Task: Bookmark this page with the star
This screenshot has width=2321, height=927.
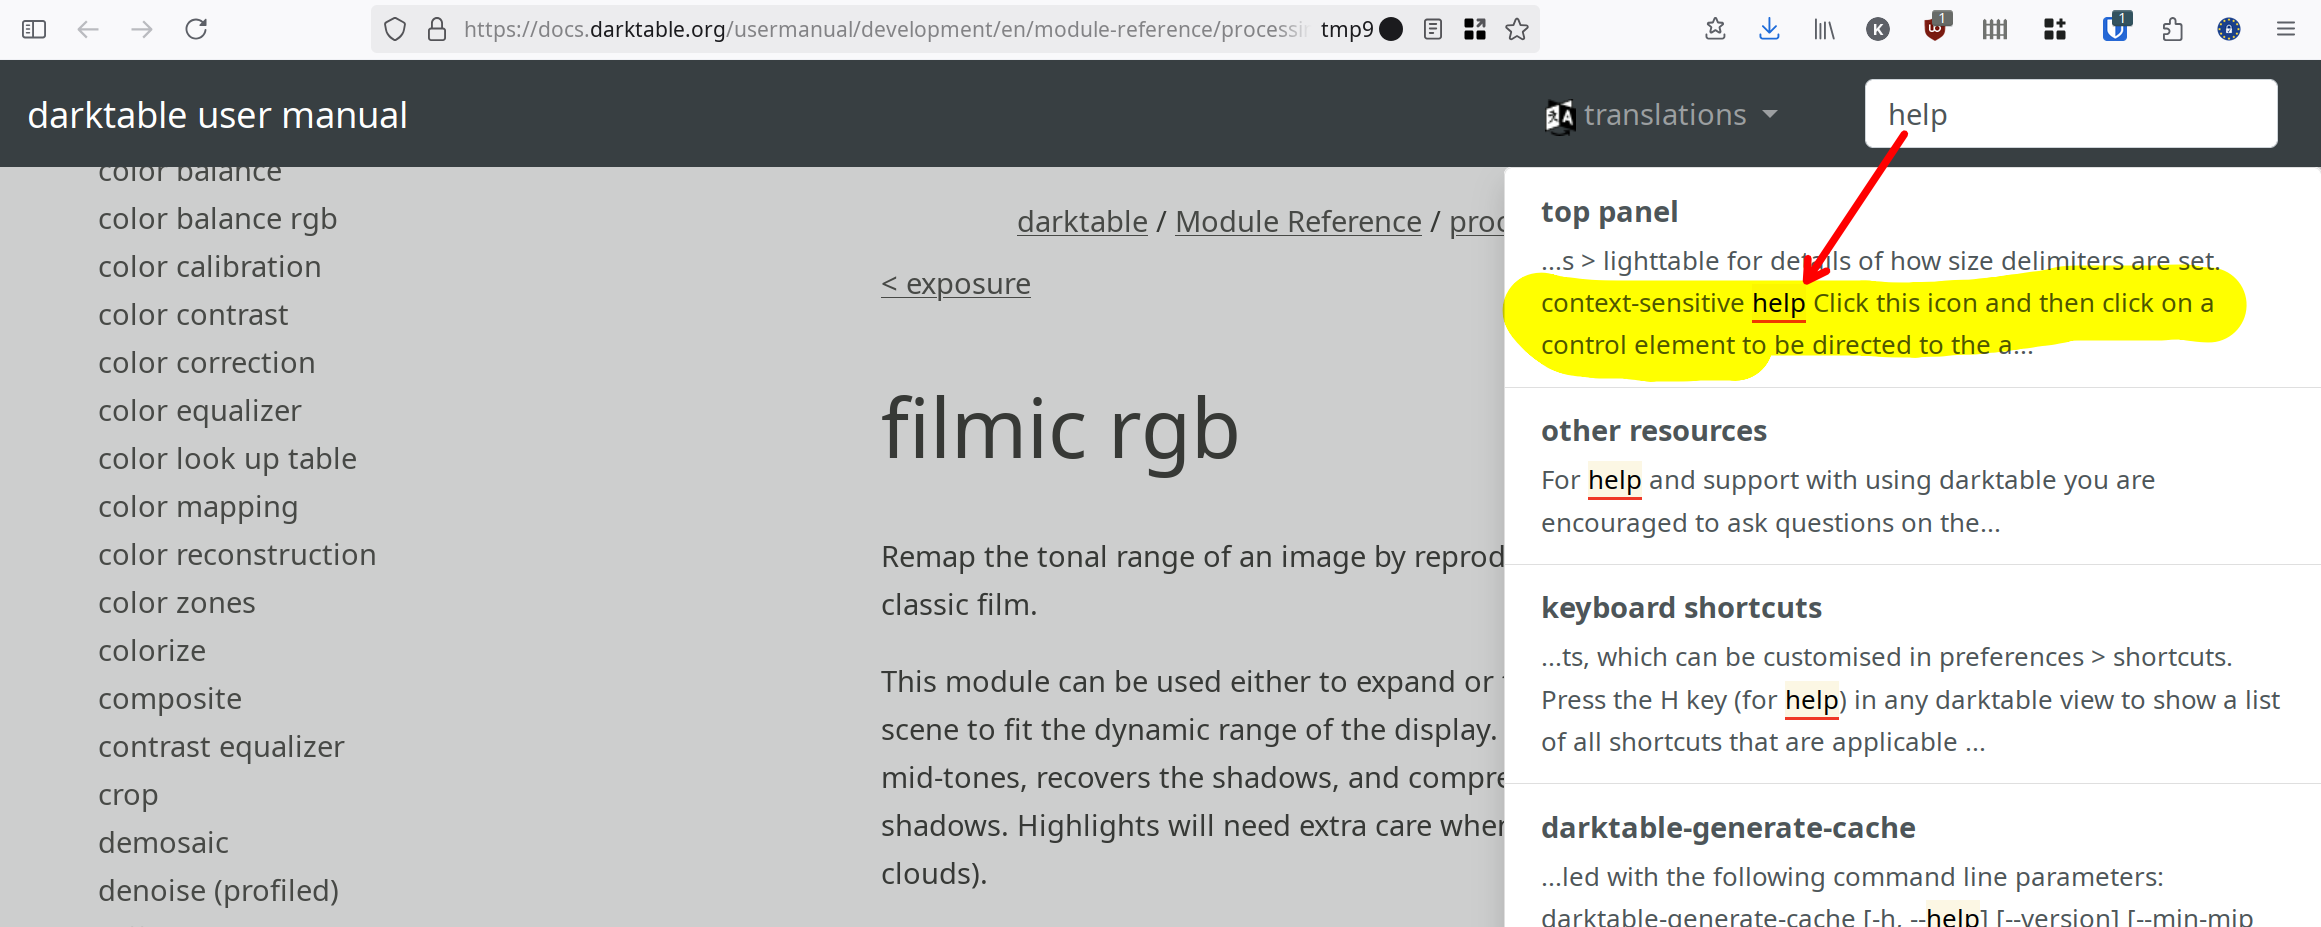Action: pyautogui.click(x=1517, y=29)
